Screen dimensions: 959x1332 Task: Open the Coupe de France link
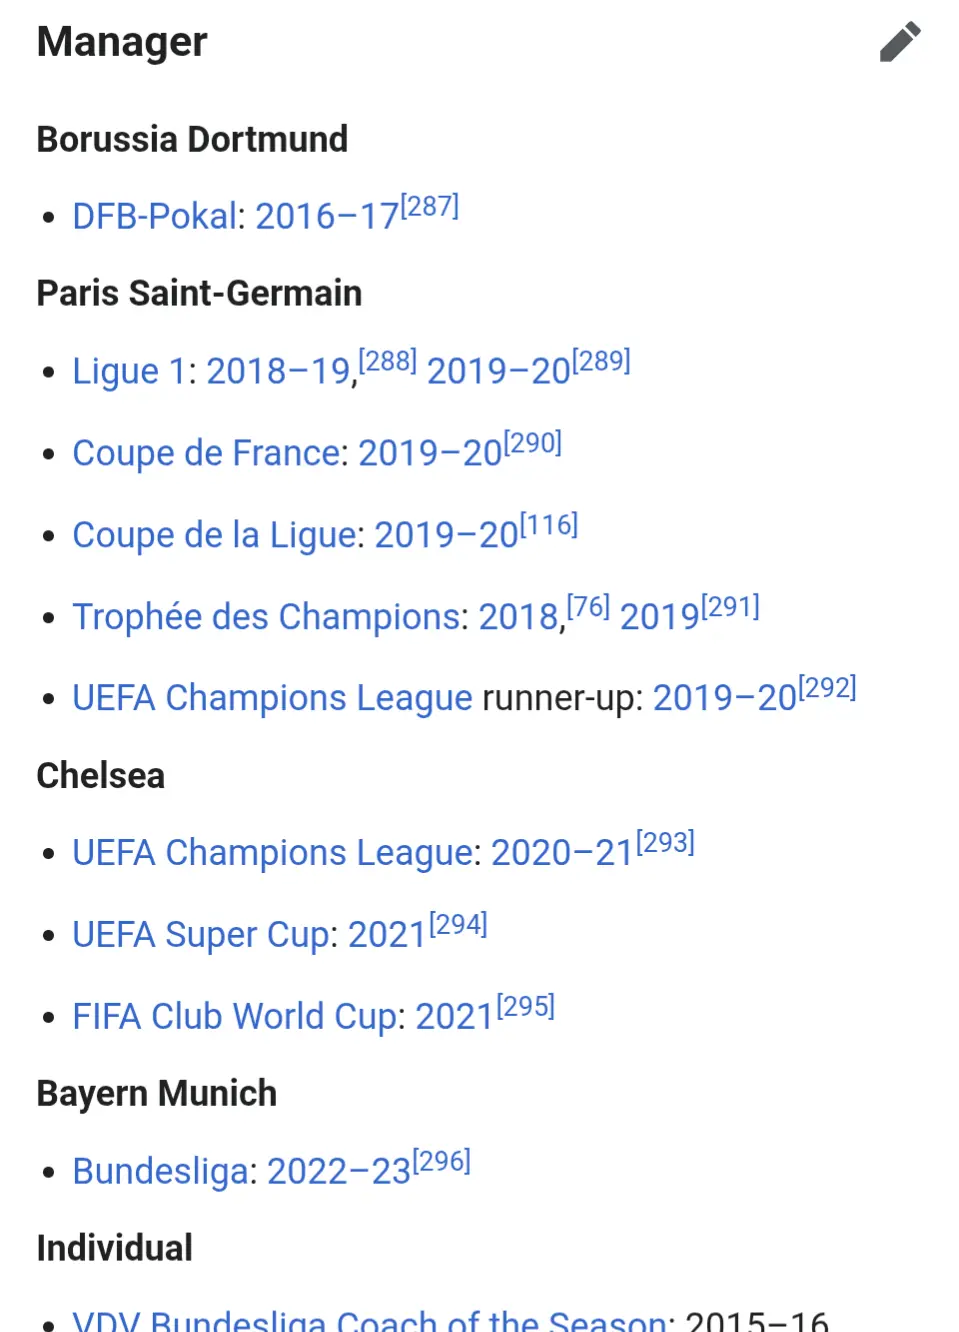click(x=207, y=453)
